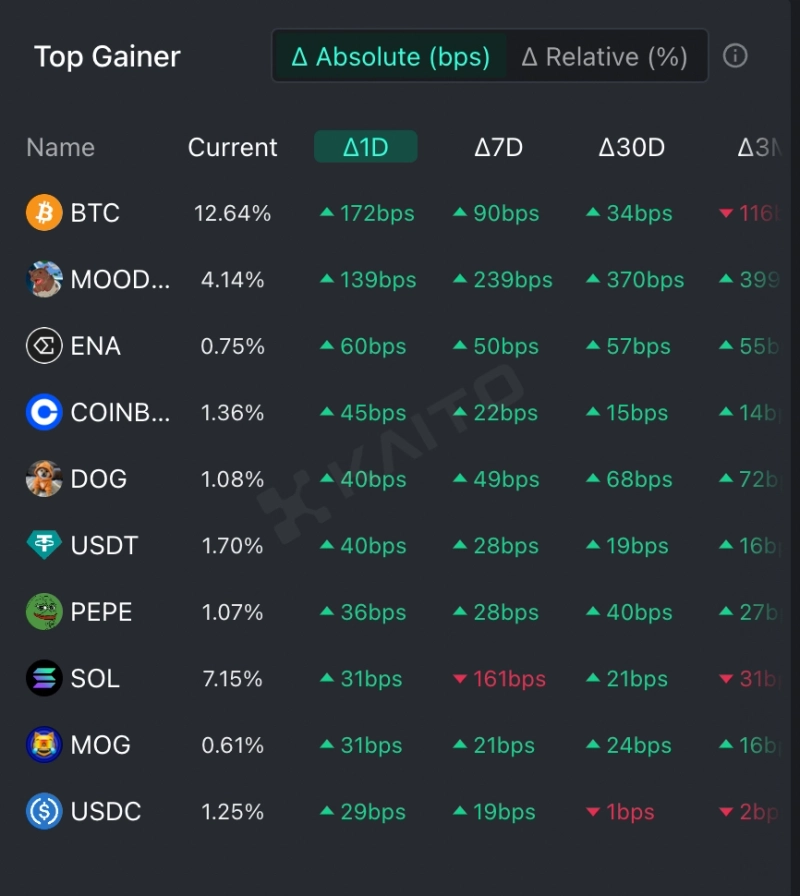
Task: Click the Solana logo icon
Action: pyautogui.click(x=44, y=678)
